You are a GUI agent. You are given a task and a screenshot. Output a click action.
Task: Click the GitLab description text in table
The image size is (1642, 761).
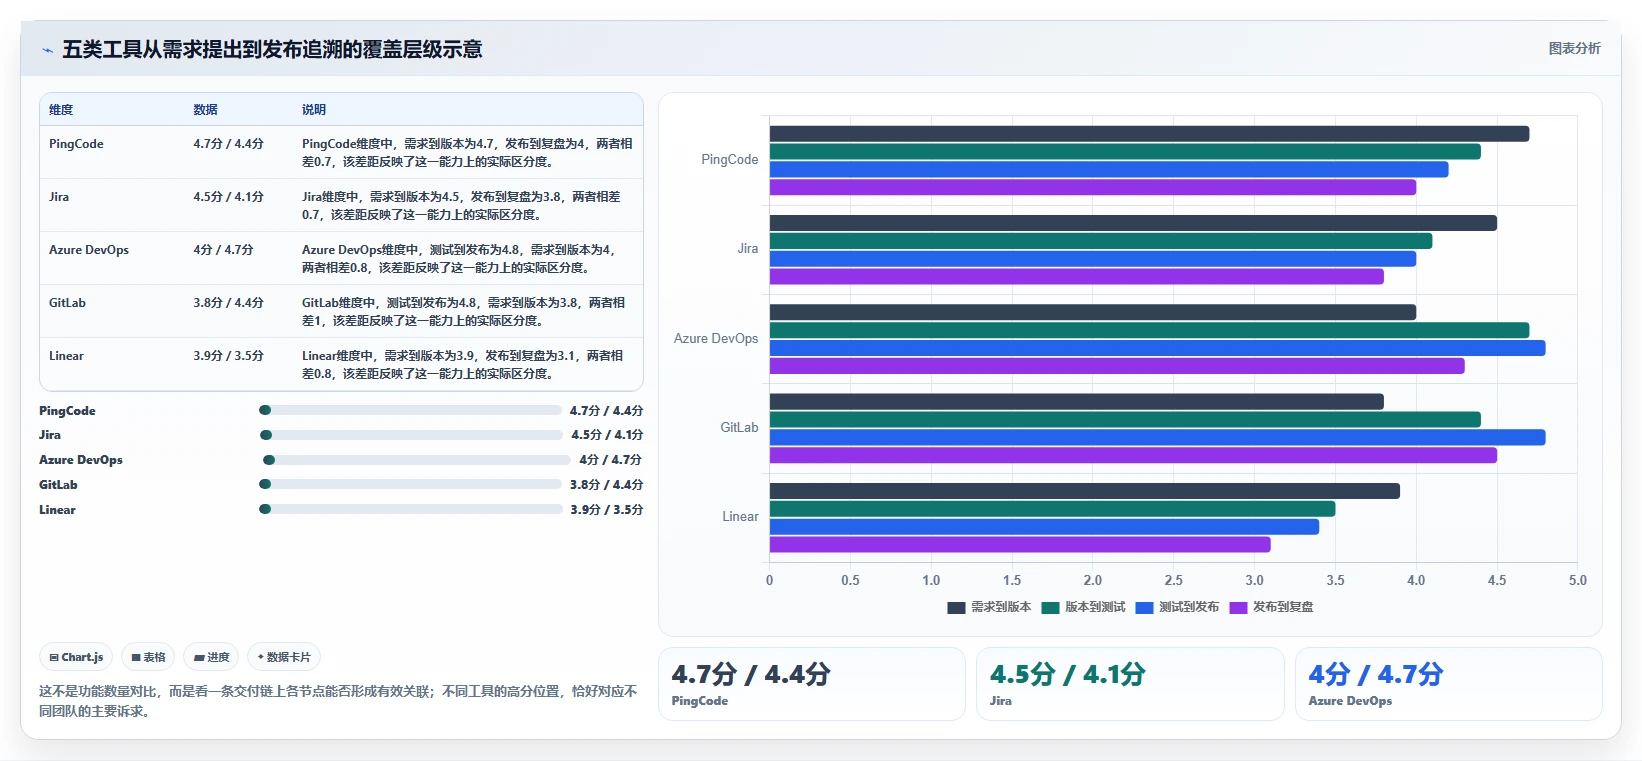click(x=464, y=312)
